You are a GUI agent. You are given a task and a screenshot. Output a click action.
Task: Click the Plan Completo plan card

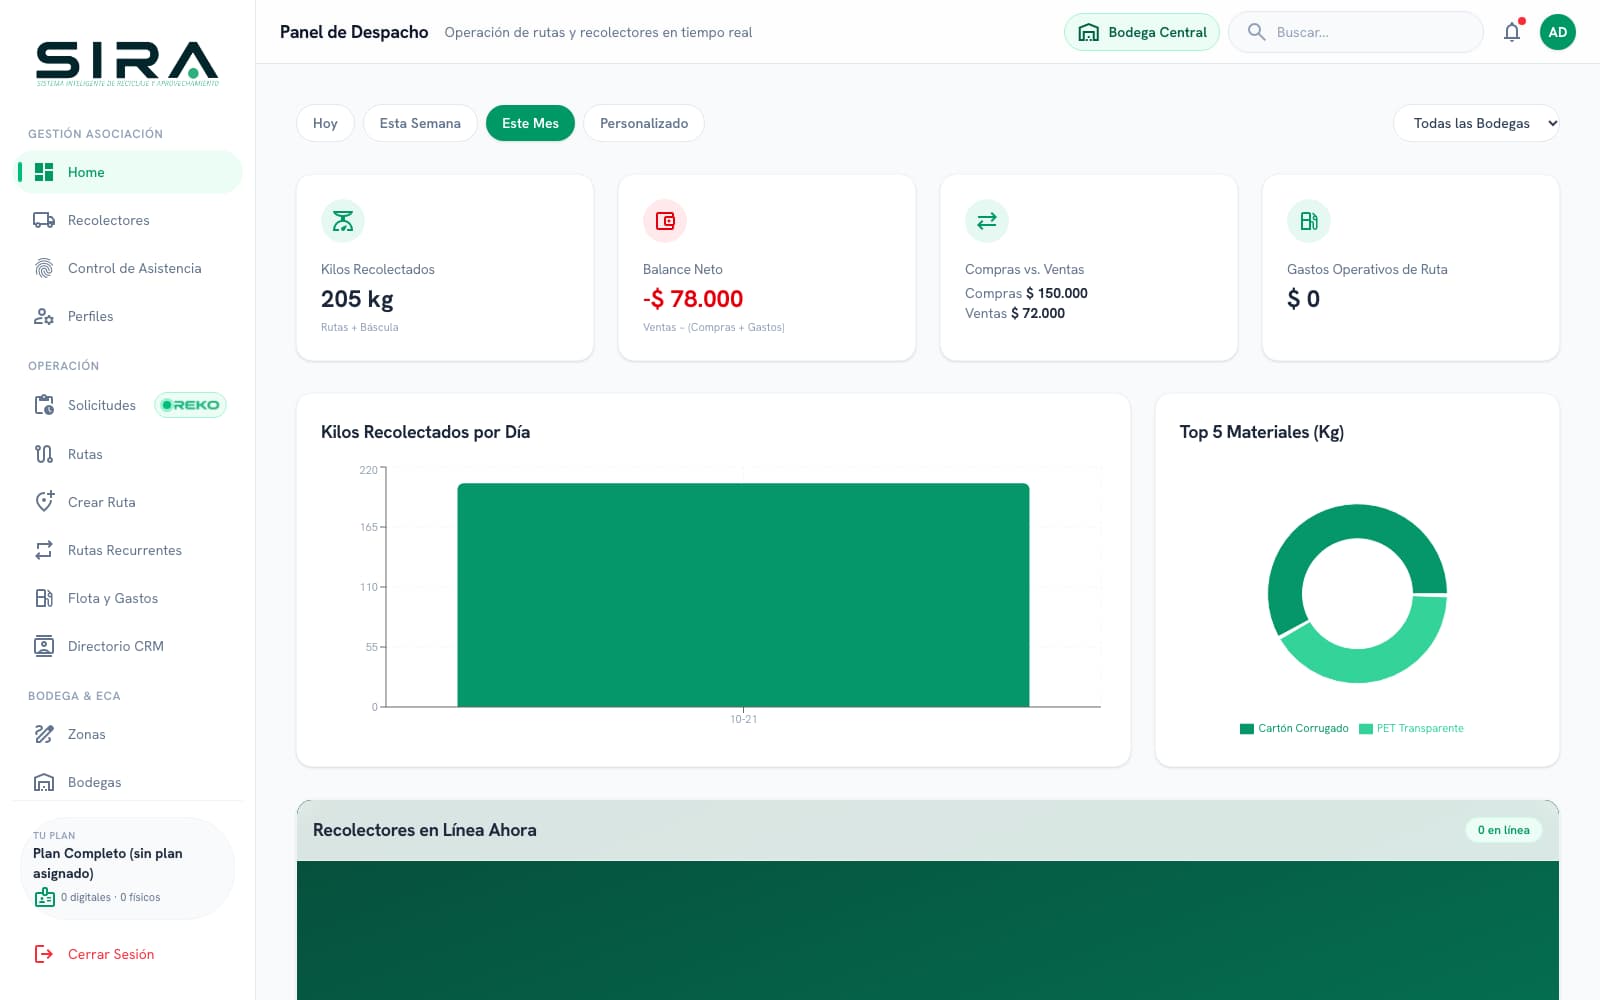127,868
